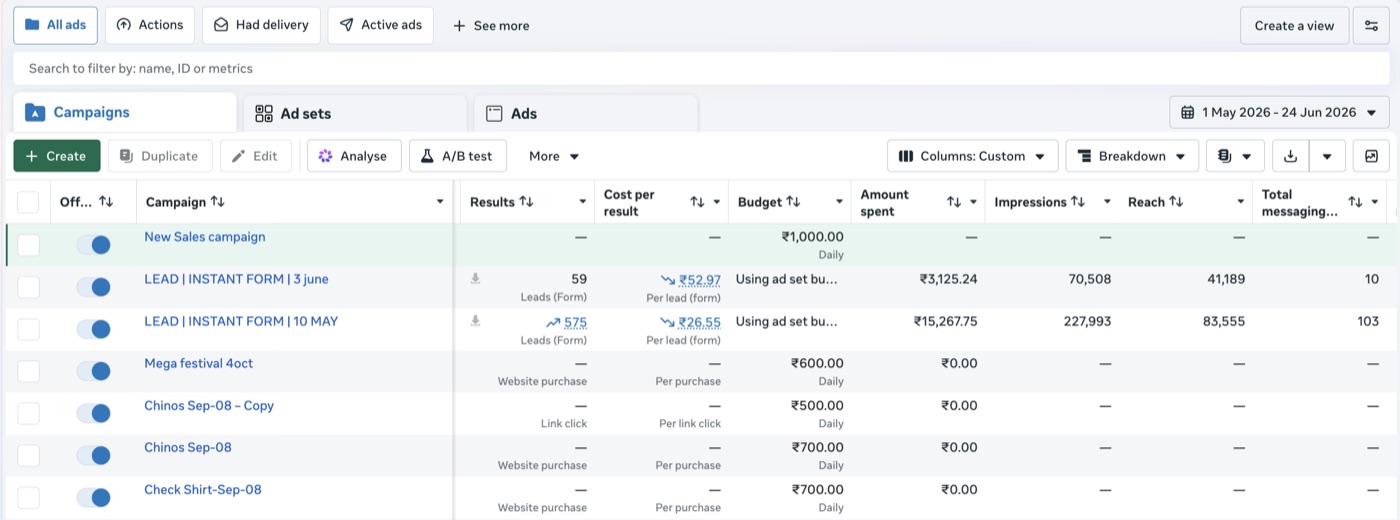The height and width of the screenshot is (520, 1400).
Task: Select all campaigns header checkbox
Action: point(28,202)
